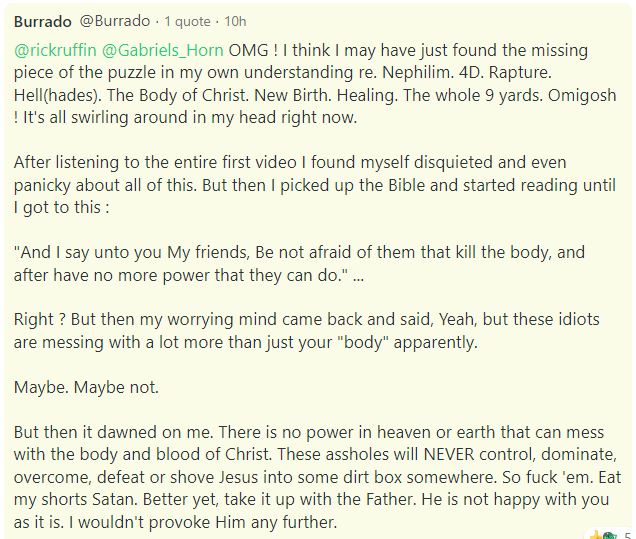The width and height of the screenshot is (636, 539).
Task: Open the @Gabriels_Horn mention
Action: (162, 50)
